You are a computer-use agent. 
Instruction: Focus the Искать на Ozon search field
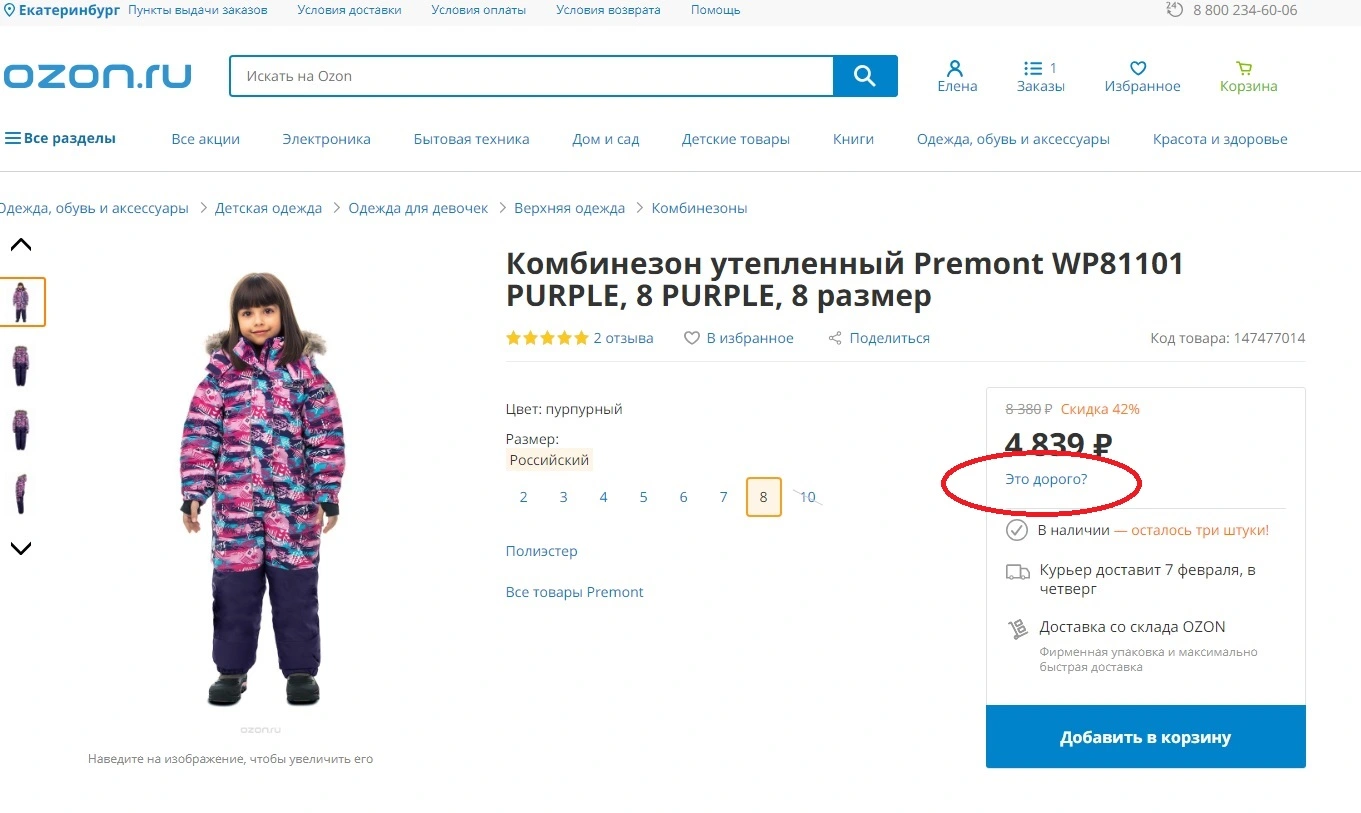pyautogui.click(x=531, y=76)
